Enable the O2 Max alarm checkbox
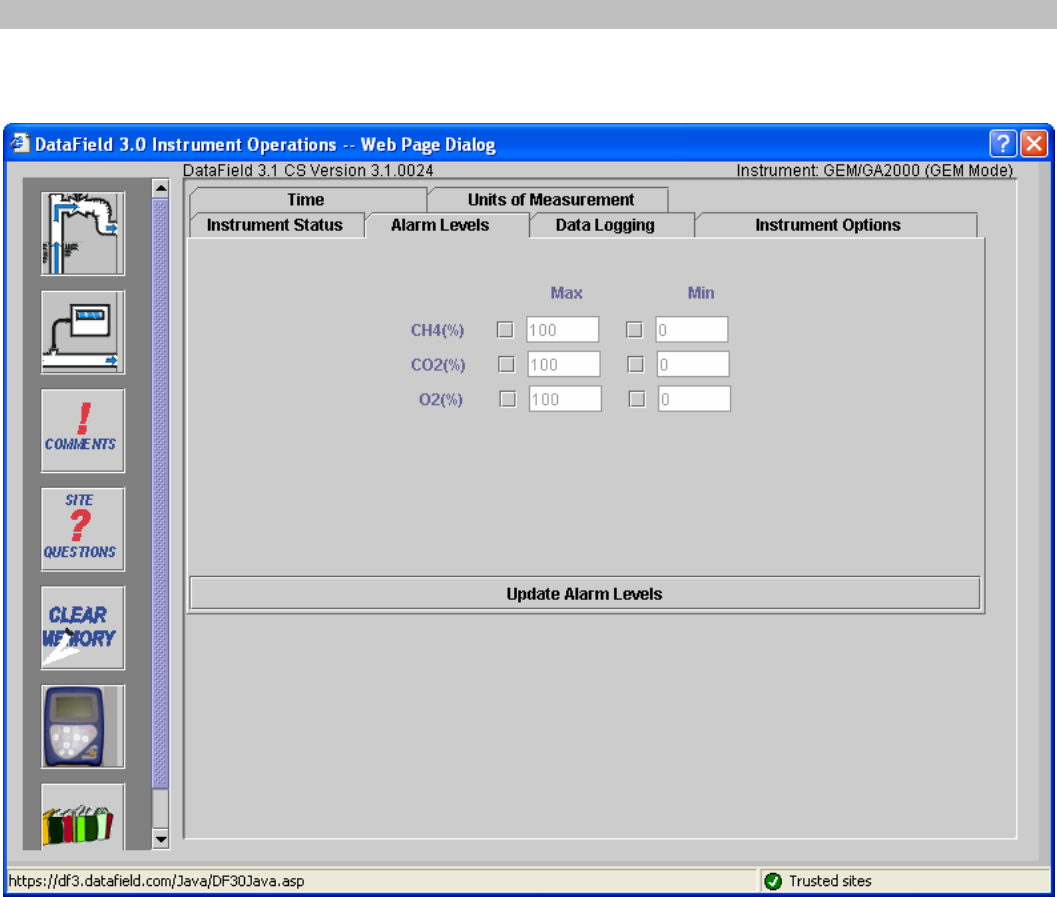The width and height of the screenshot is (1057, 897). click(x=508, y=399)
